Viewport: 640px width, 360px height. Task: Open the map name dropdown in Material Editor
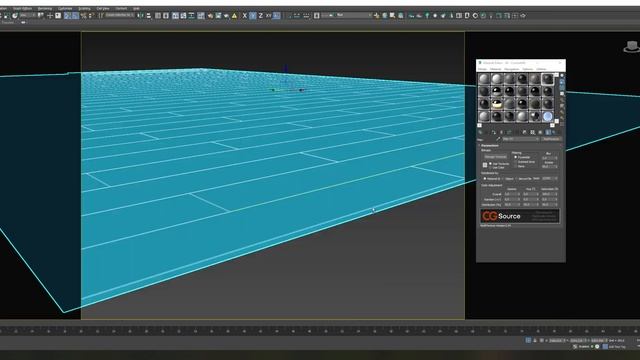point(522,139)
